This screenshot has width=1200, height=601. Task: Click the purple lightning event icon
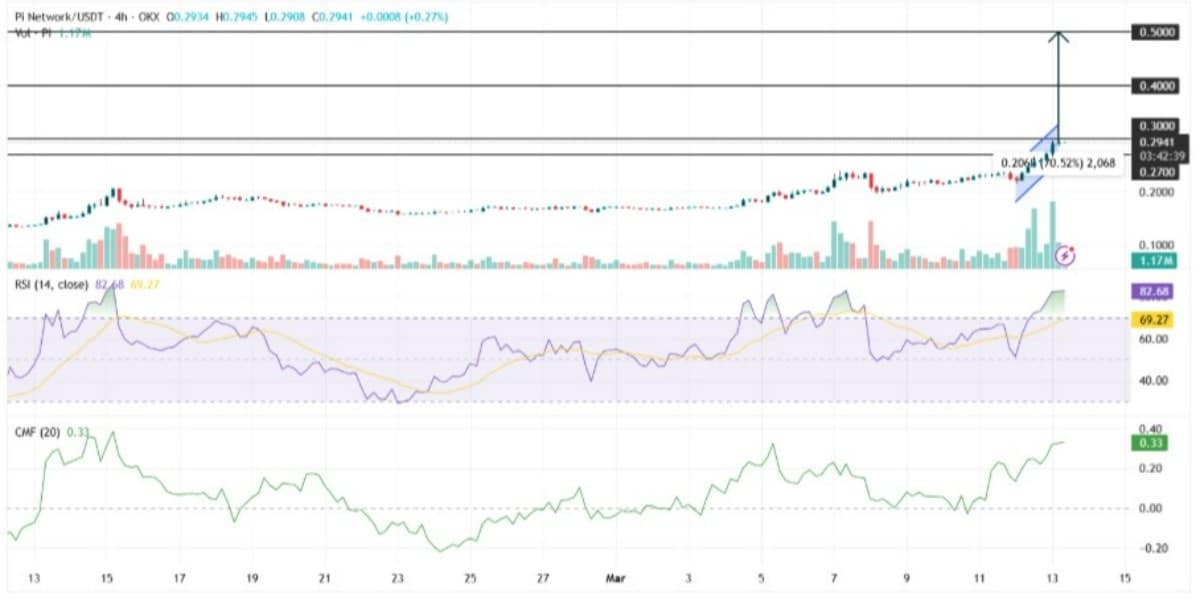coord(1066,256)
